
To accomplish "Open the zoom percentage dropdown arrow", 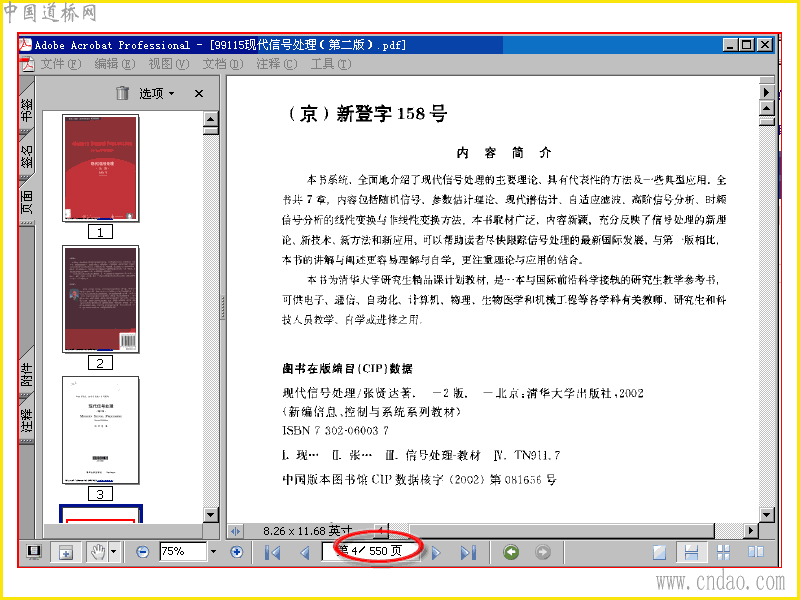I will click(213, 552).
